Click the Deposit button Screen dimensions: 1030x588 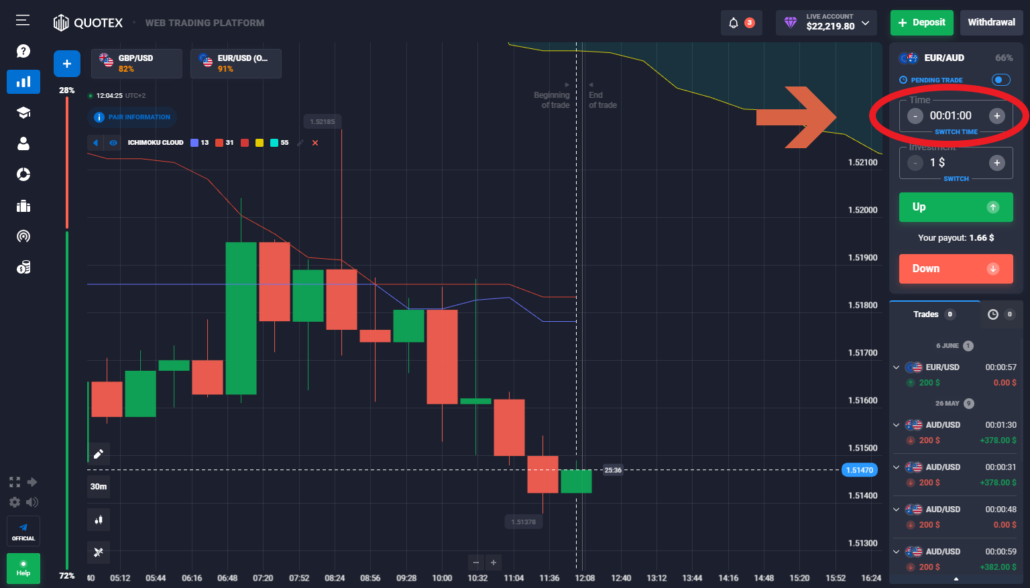tap(921, 22)
